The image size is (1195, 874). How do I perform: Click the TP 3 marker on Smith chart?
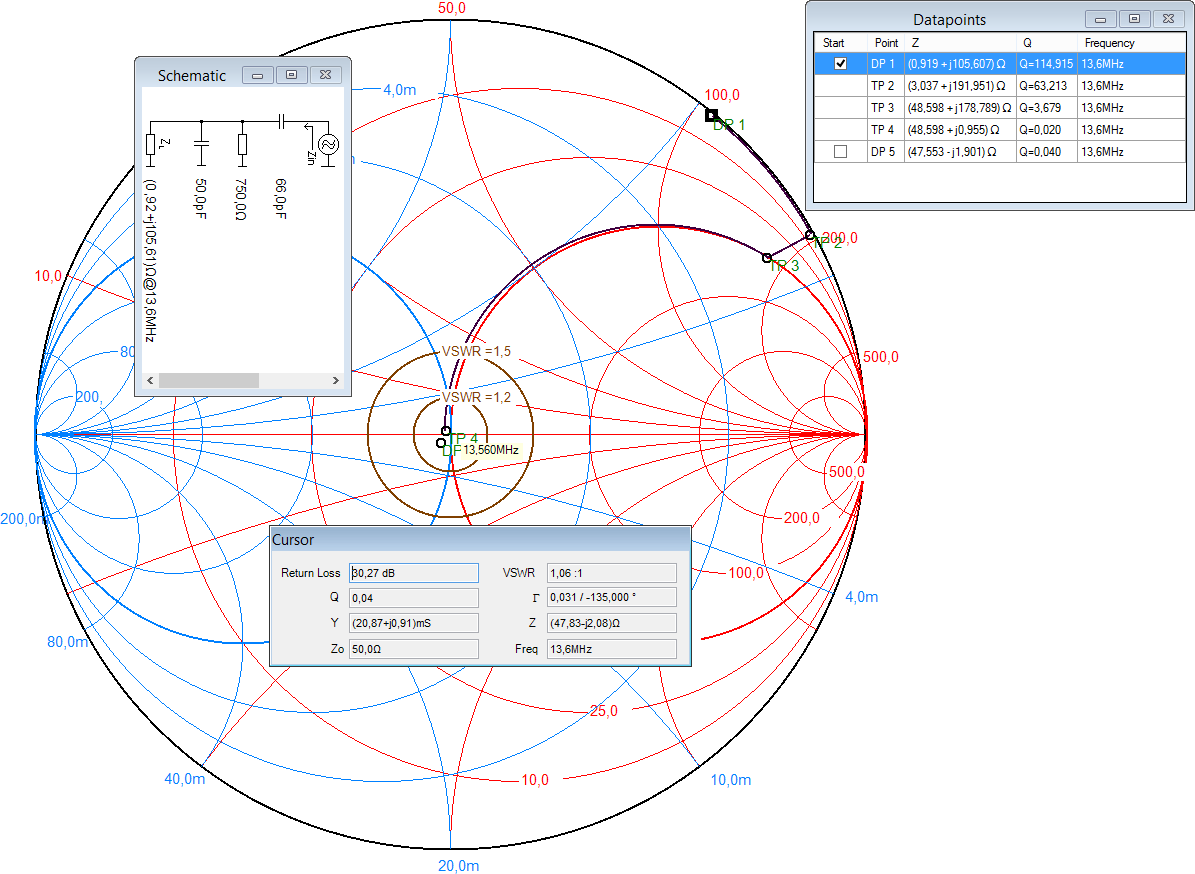click(x=767, y=258)
